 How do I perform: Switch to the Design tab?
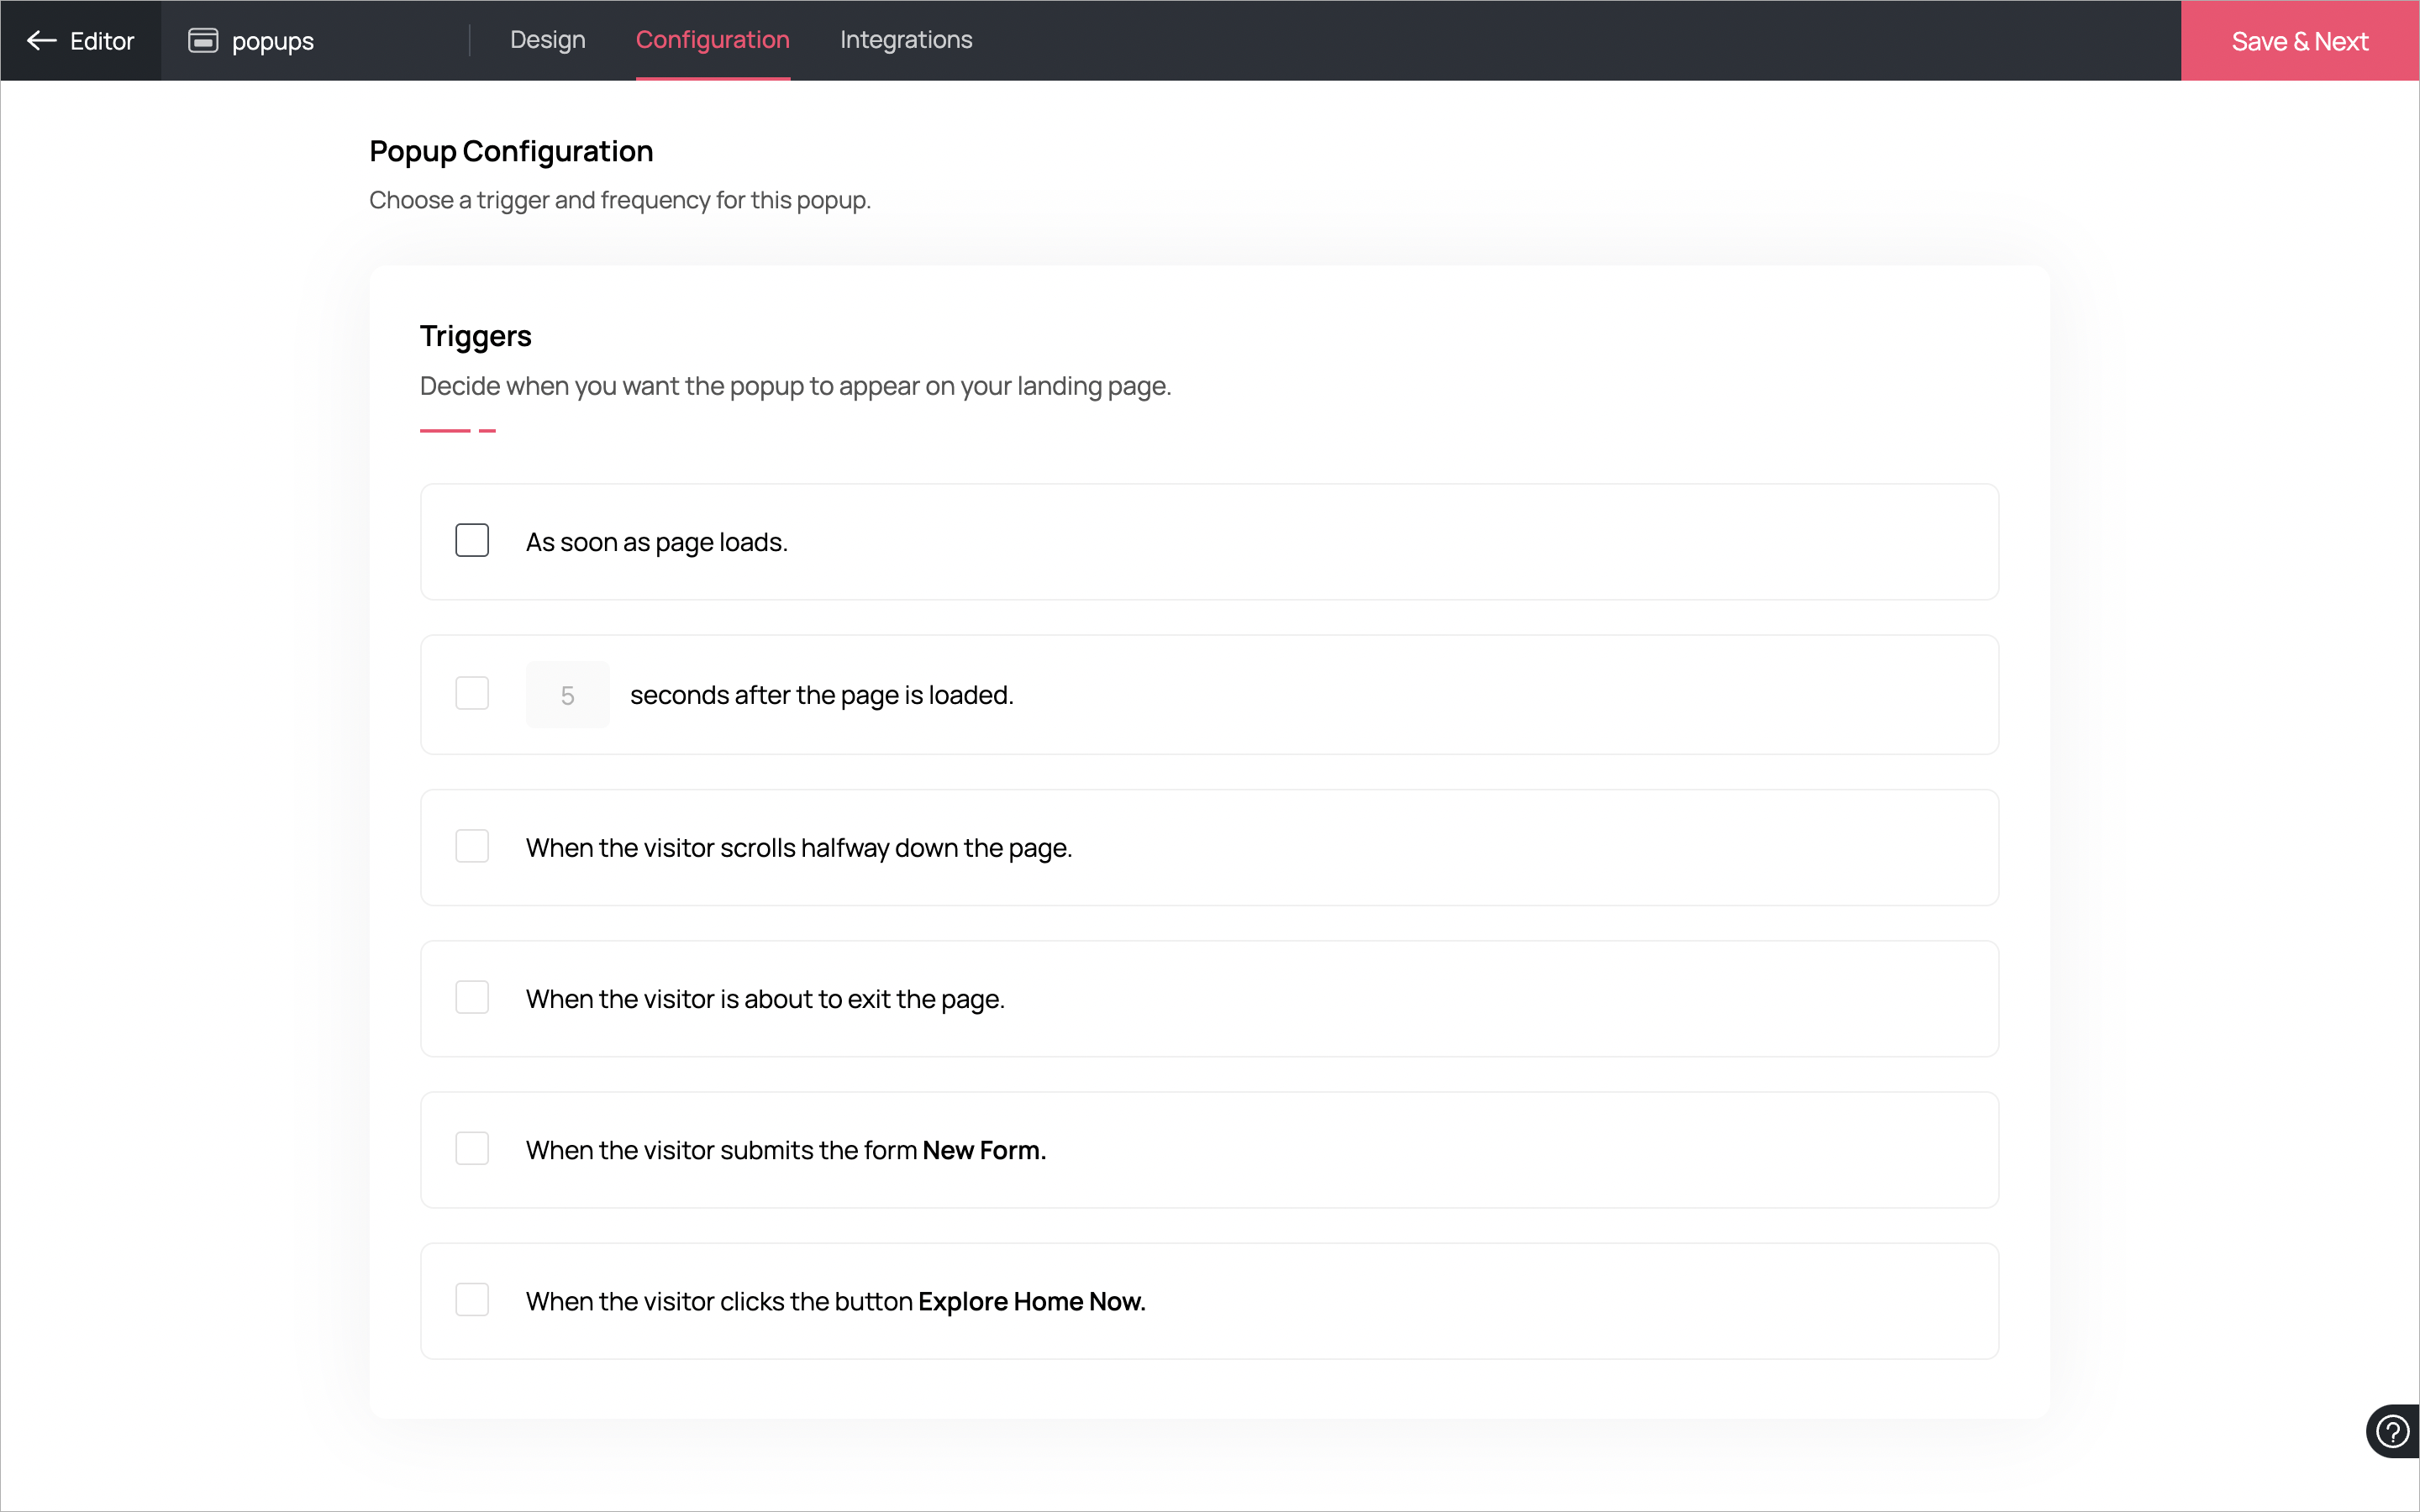click(547, 40)
